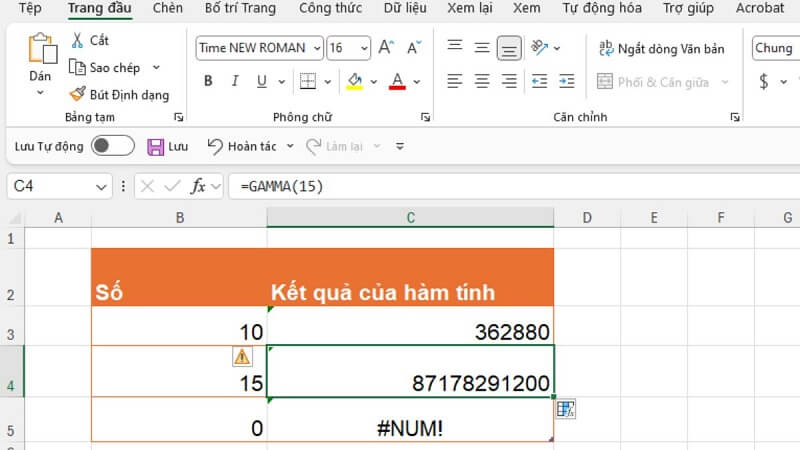Expand the font color dropdown arrow
This screenshot has height=450, width=800.
pos(417,81)
